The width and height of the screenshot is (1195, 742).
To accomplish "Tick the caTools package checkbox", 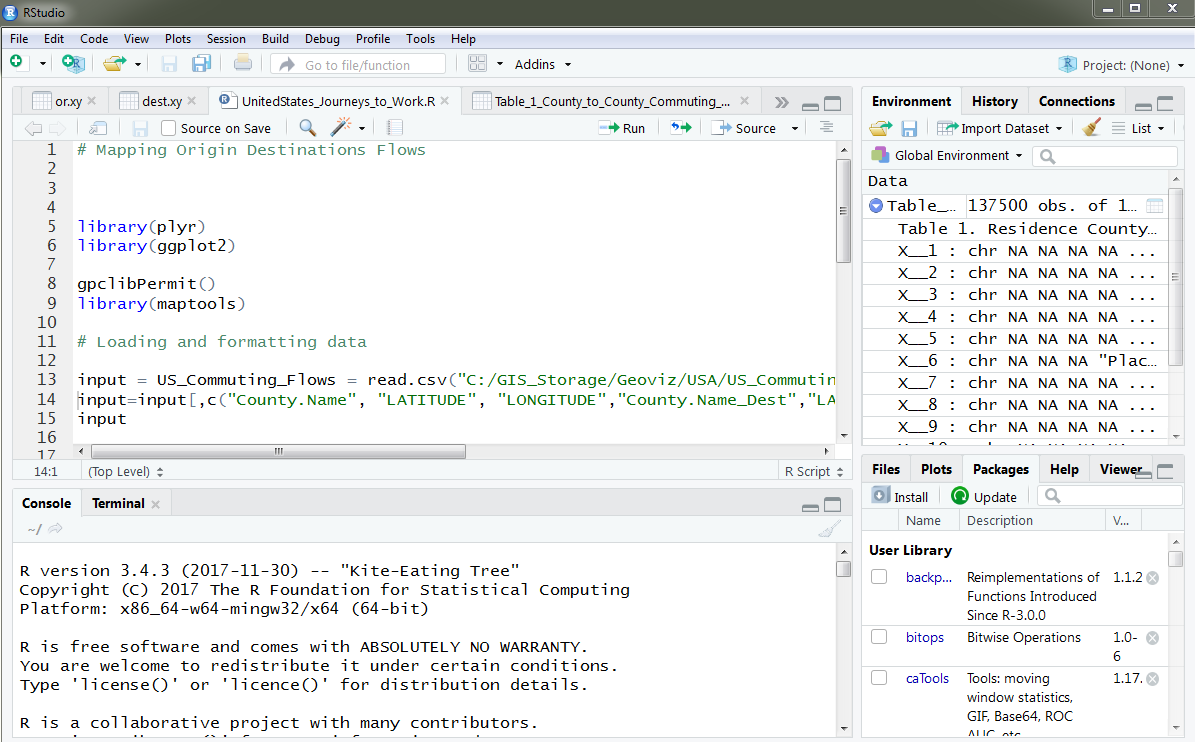I will point(879,678).
